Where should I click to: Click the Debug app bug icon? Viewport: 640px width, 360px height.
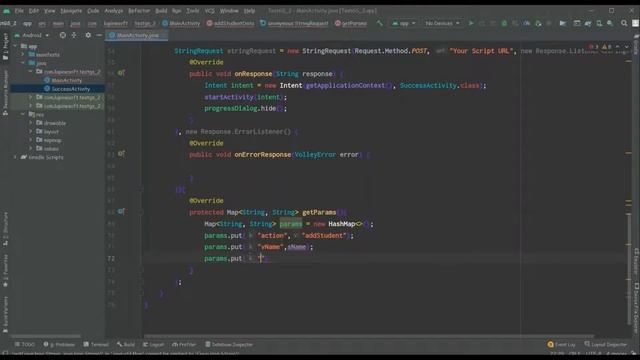pyautogui.click(x=504, y=23)
